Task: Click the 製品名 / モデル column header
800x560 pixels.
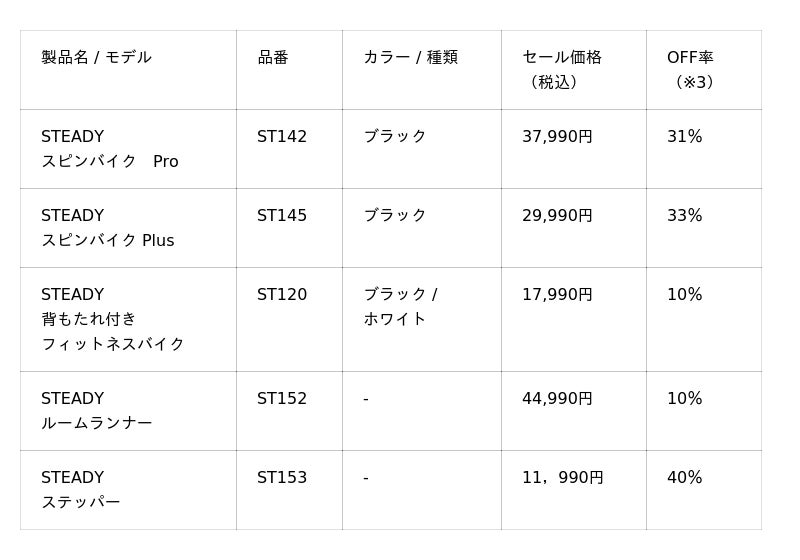Action: [97, 58]
